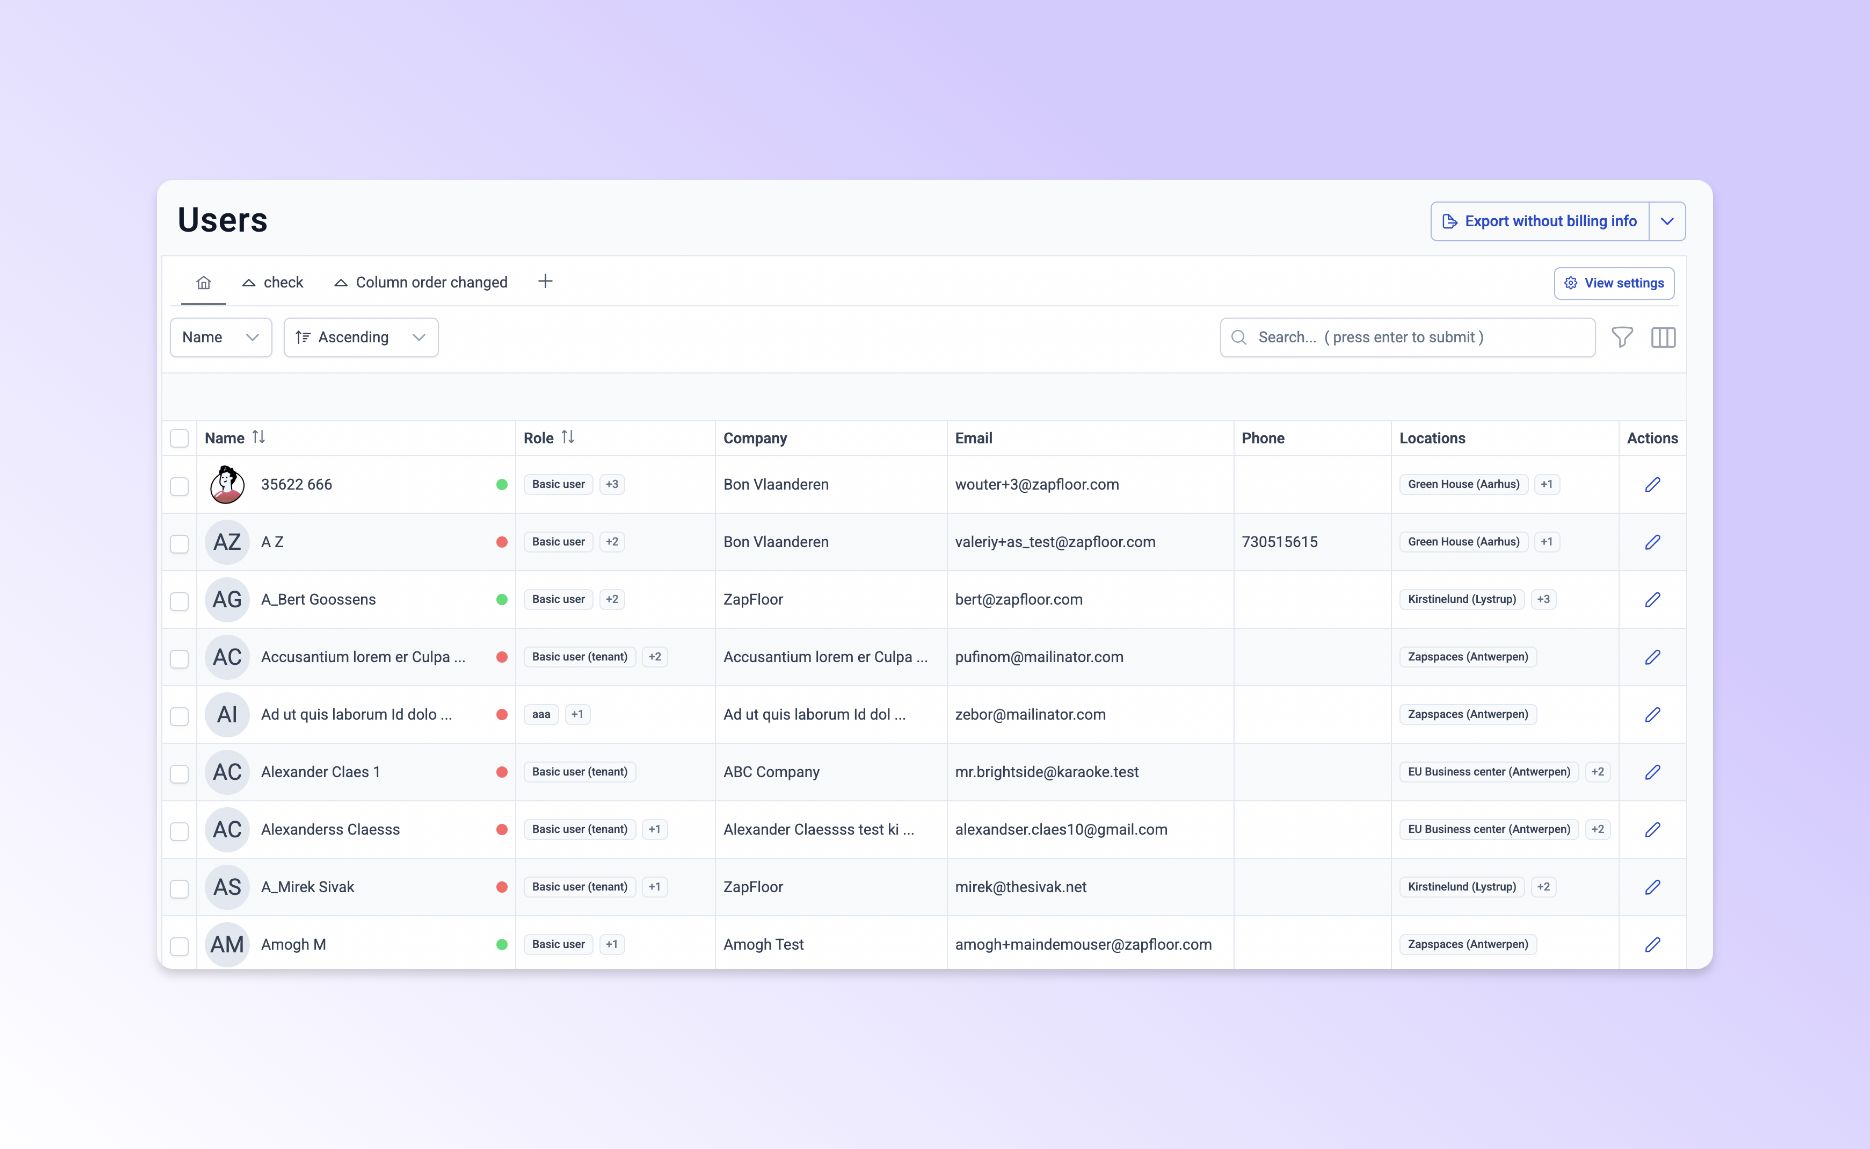Expand export options chevron

[1667, 221]
